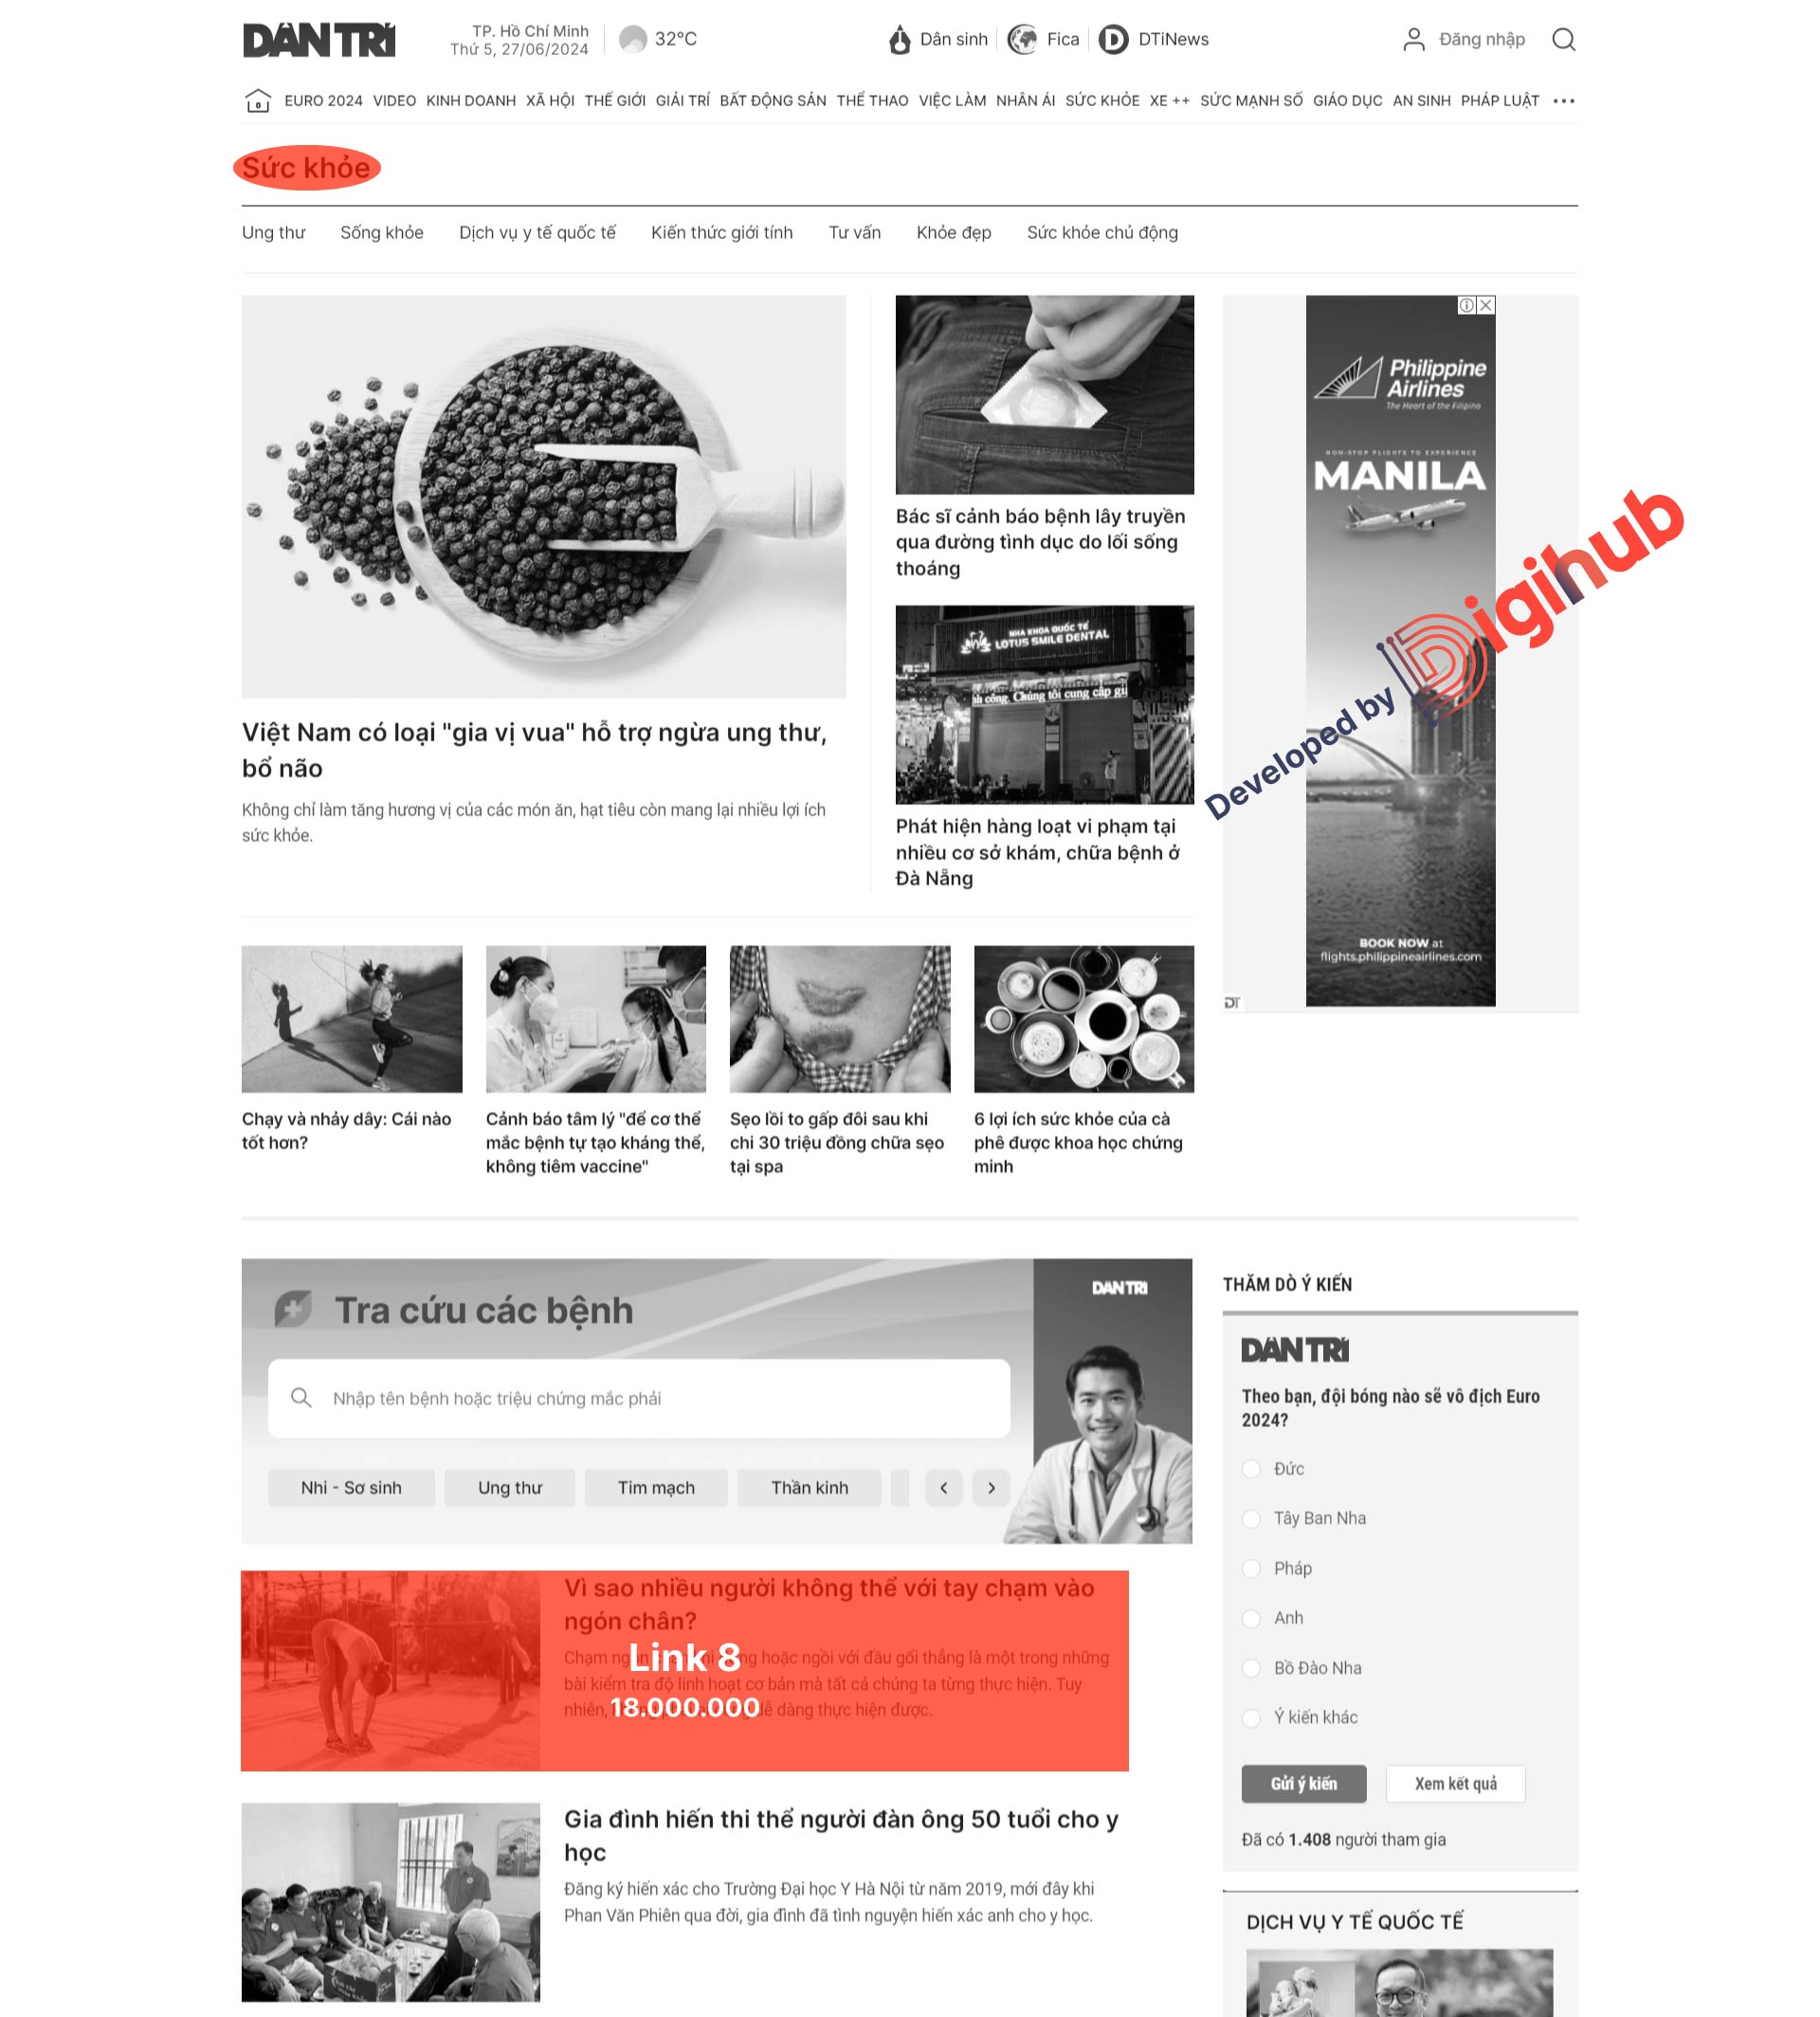Click Gửi ý kiến button in poll
The width and height of the screenshot is (1820, 2017).
(1303, 1782)
